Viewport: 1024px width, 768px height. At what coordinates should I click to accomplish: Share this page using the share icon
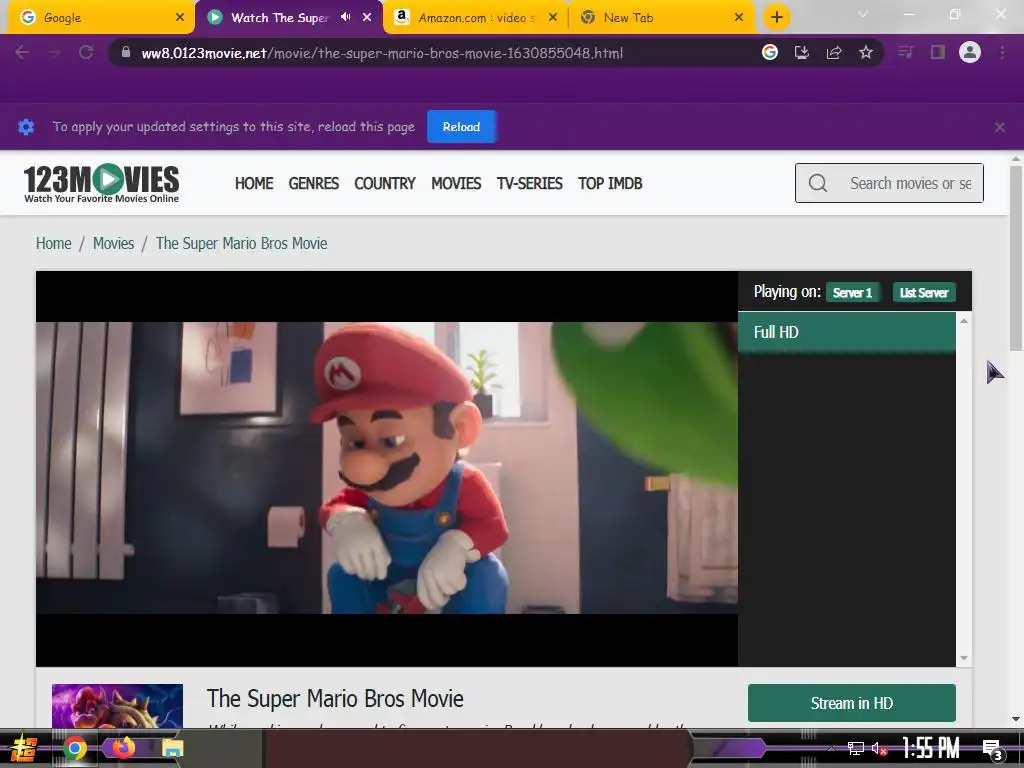pyautogui.click(x=834, y=52)
